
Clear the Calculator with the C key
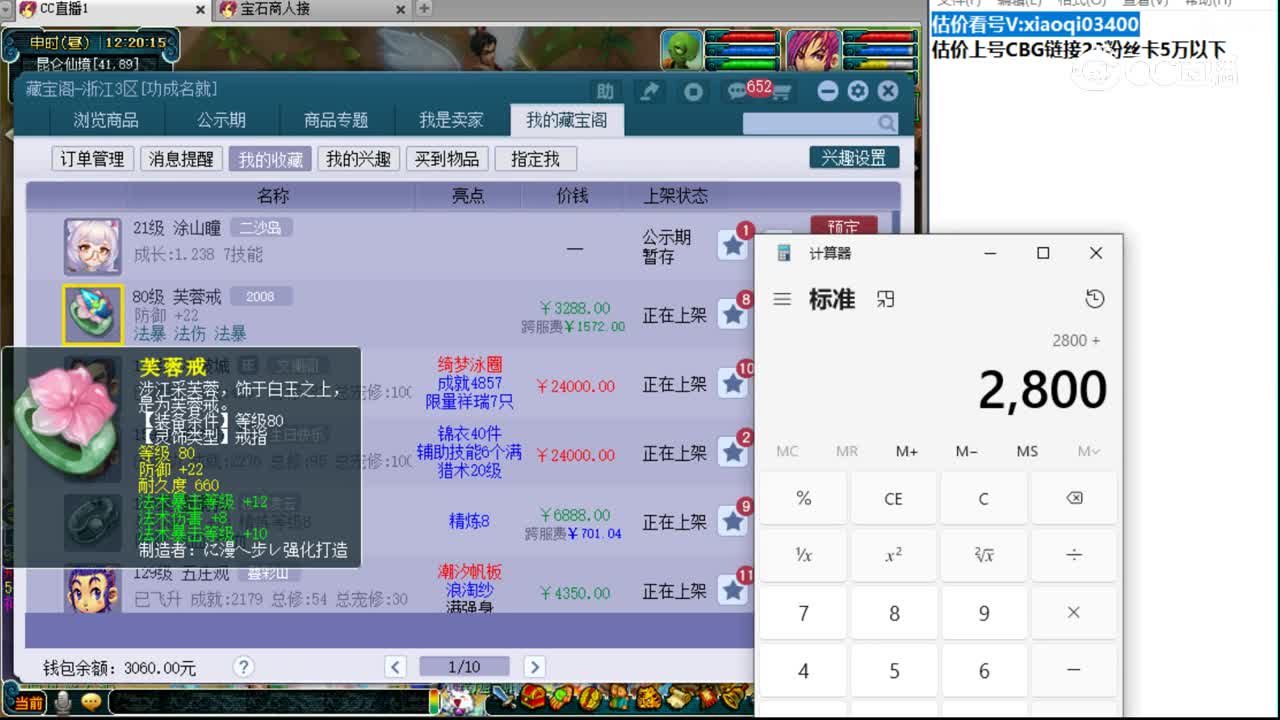tap(984, 498)
